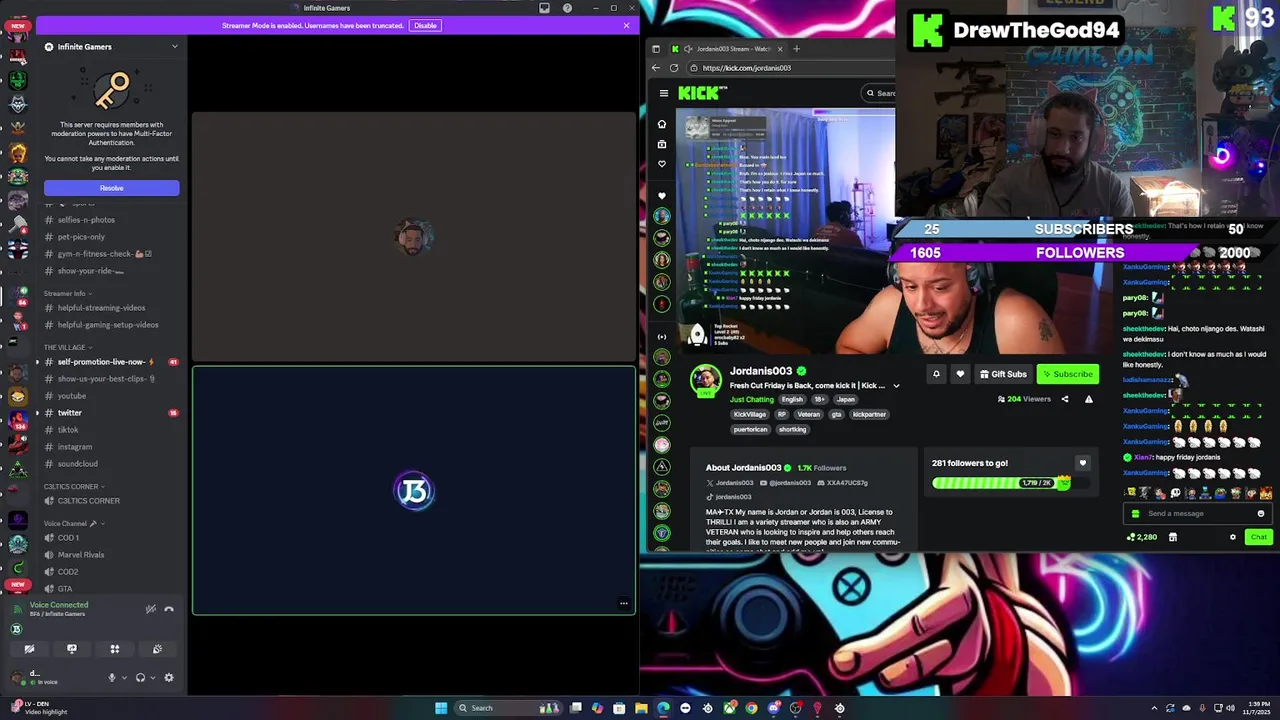Collapse THE VILLAGE category
This screenshot has width=1280, height=720.
pos(66,347)
